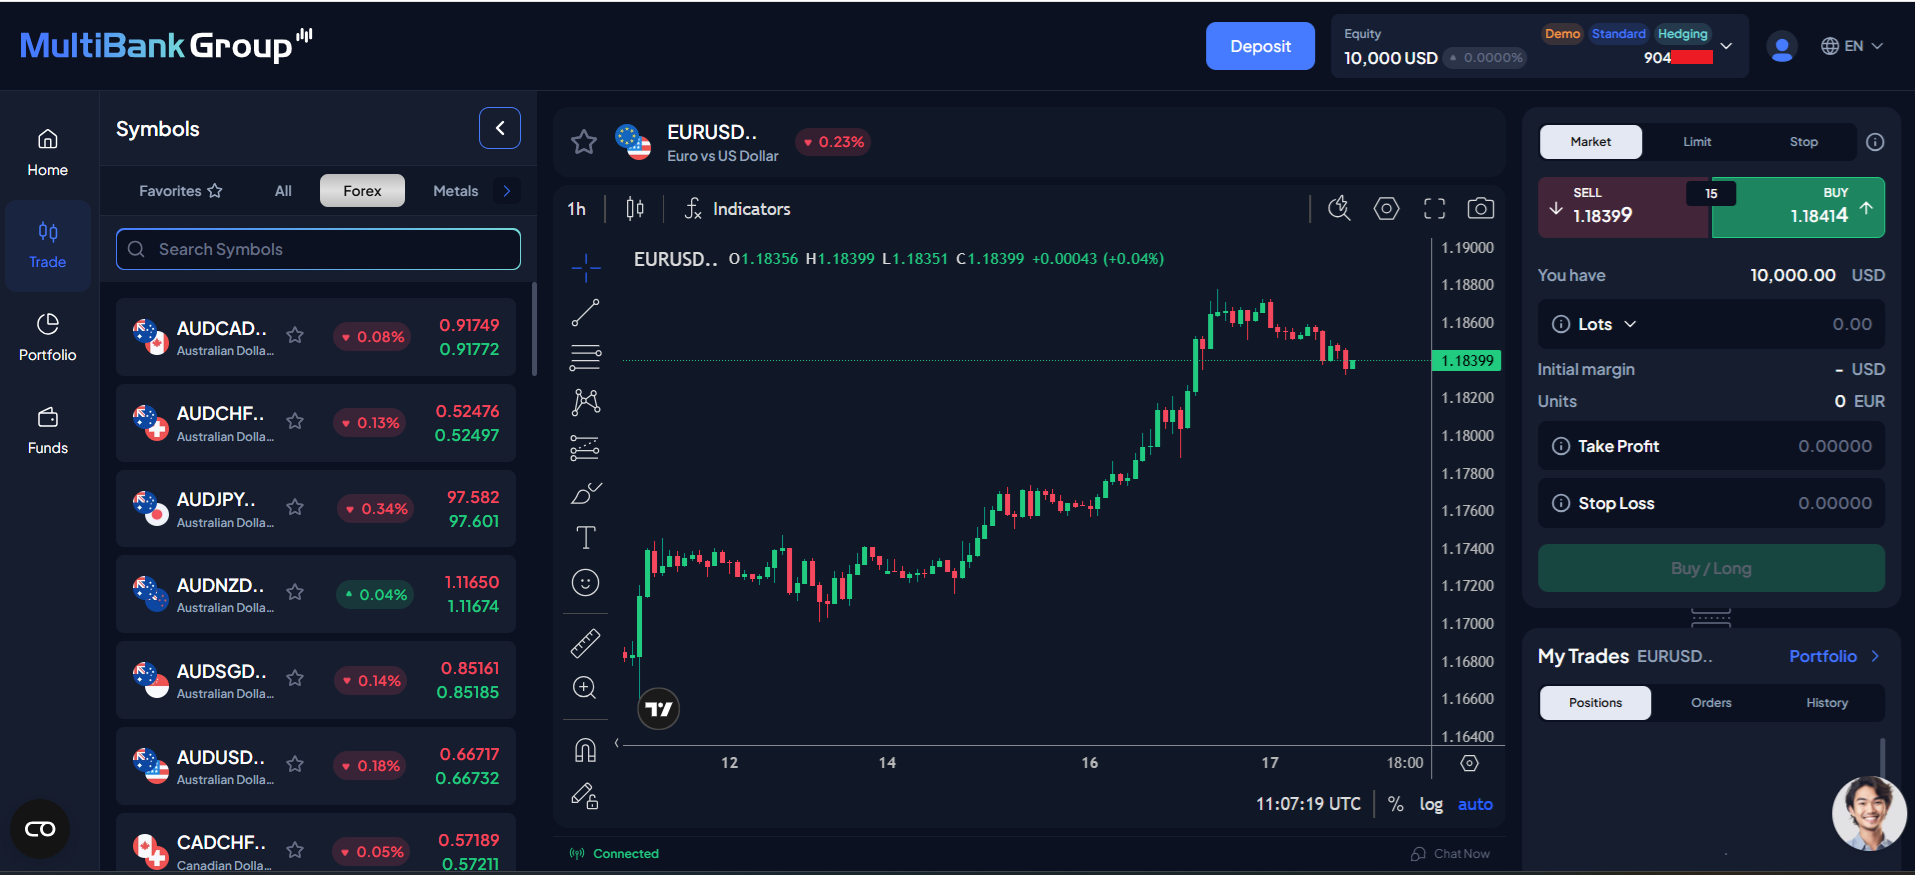Open the Text annotation tool on the chart
The image size is (1915, 875).
click(x=585, y=537)
